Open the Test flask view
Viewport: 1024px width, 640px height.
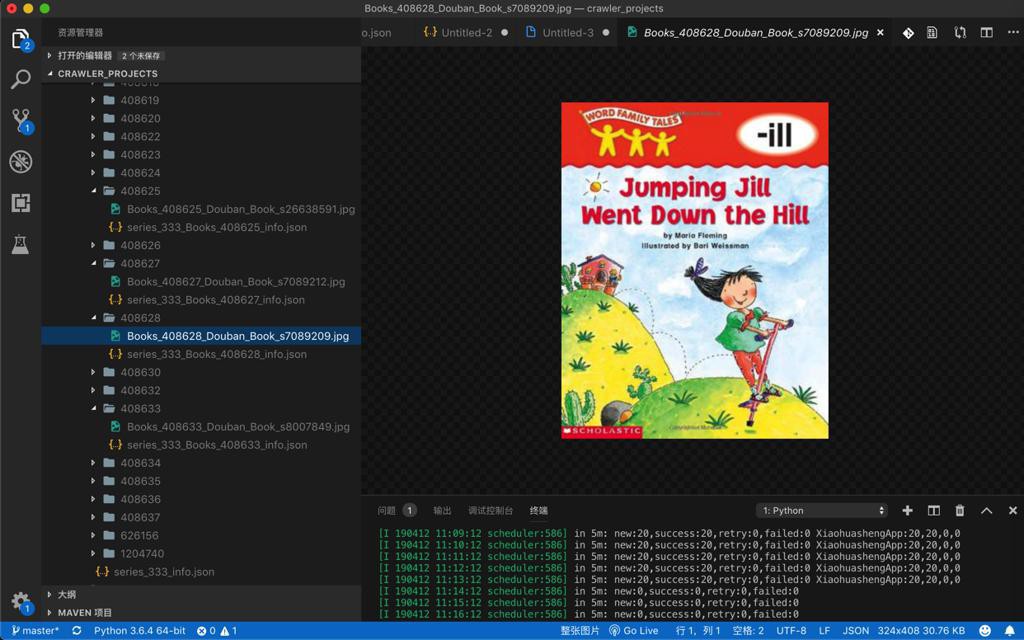pyautogui.click(x=21, y=244)
